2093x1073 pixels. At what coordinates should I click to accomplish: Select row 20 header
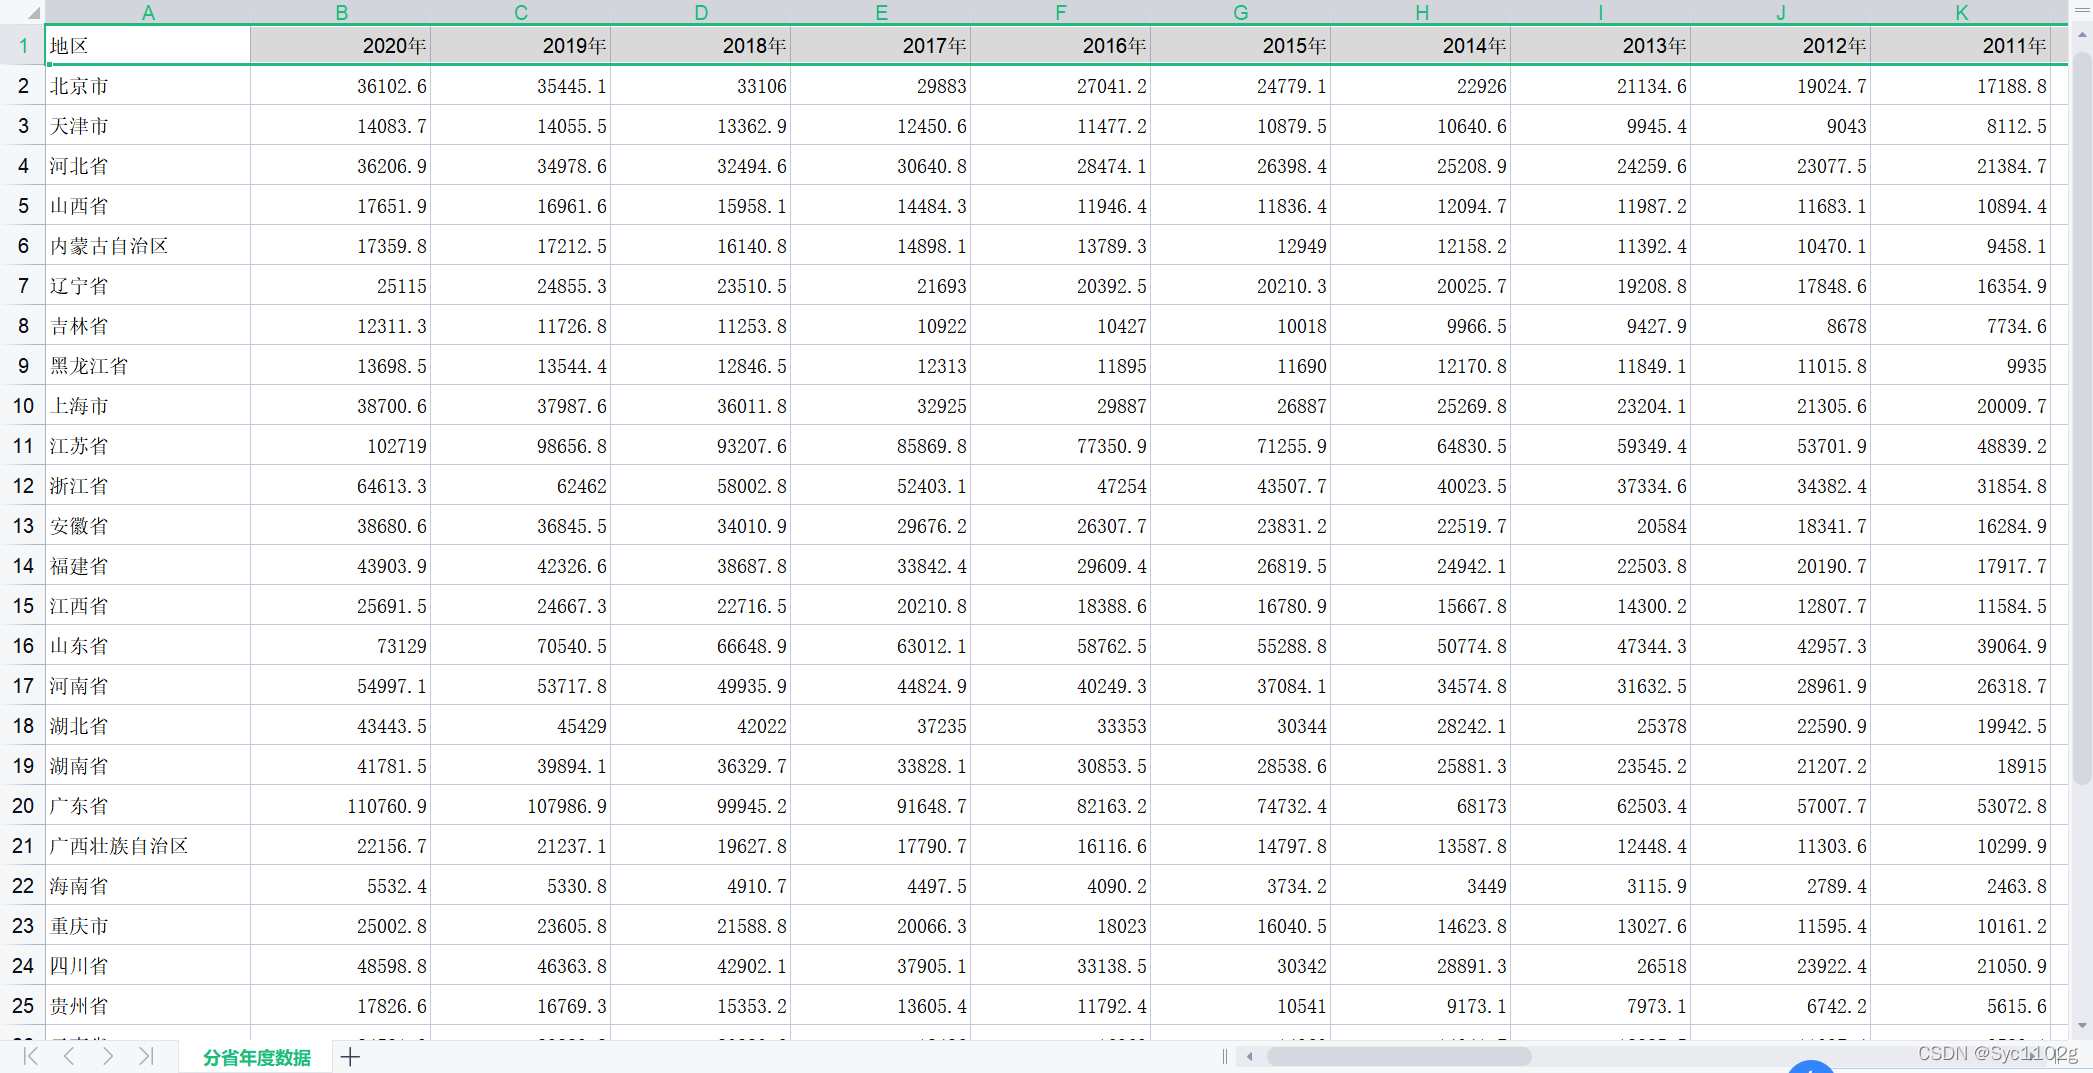tap(23, 806)
